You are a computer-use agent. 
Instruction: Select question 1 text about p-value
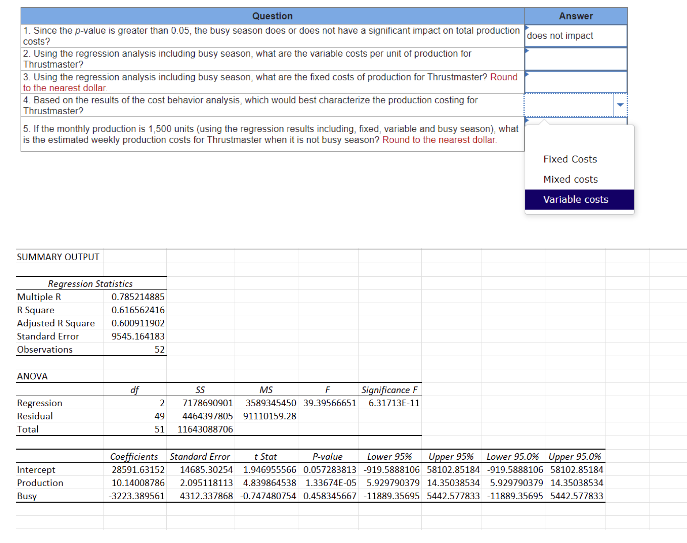(x=271, y=36)
